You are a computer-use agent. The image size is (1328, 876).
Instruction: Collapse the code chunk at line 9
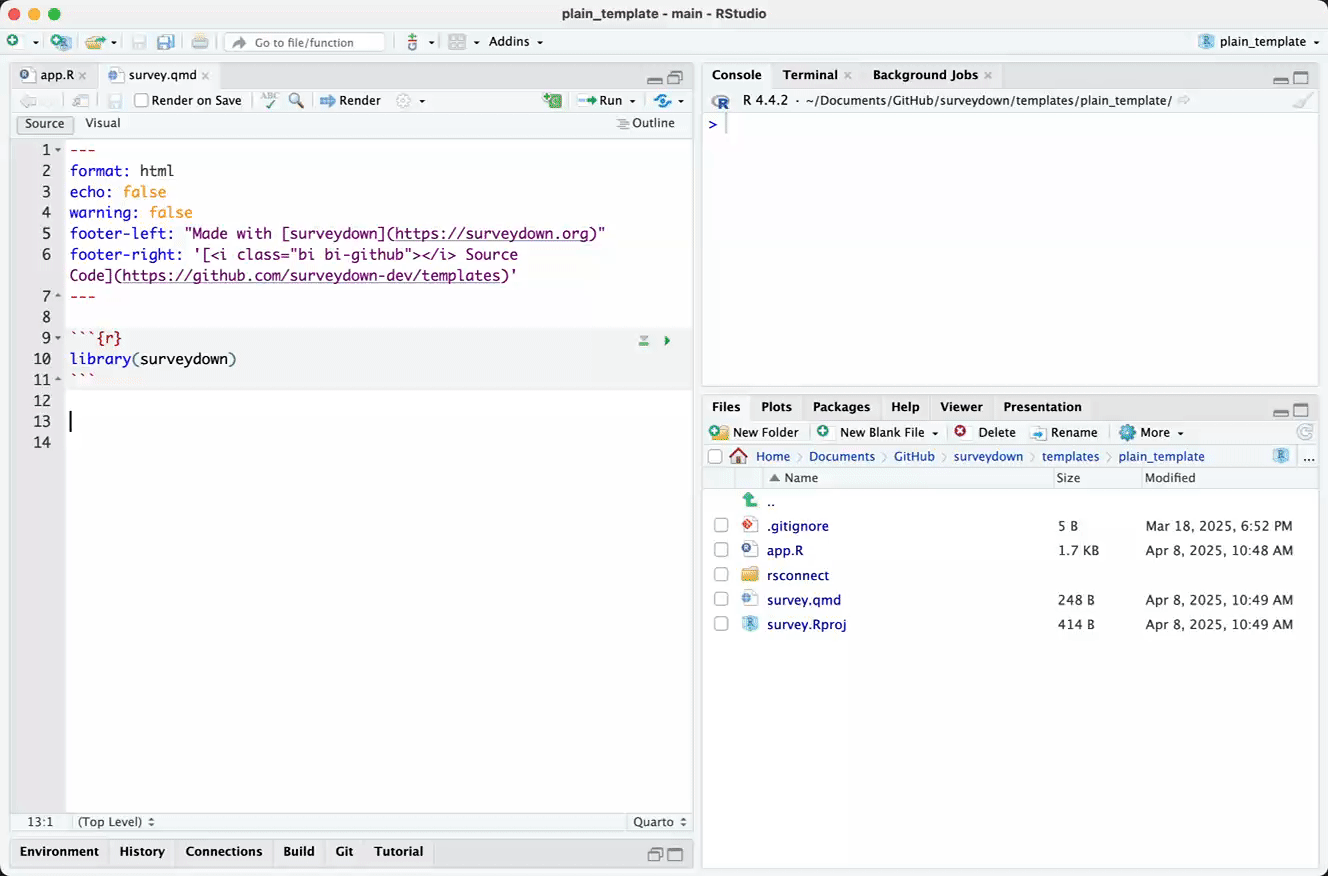pos(59,338)
